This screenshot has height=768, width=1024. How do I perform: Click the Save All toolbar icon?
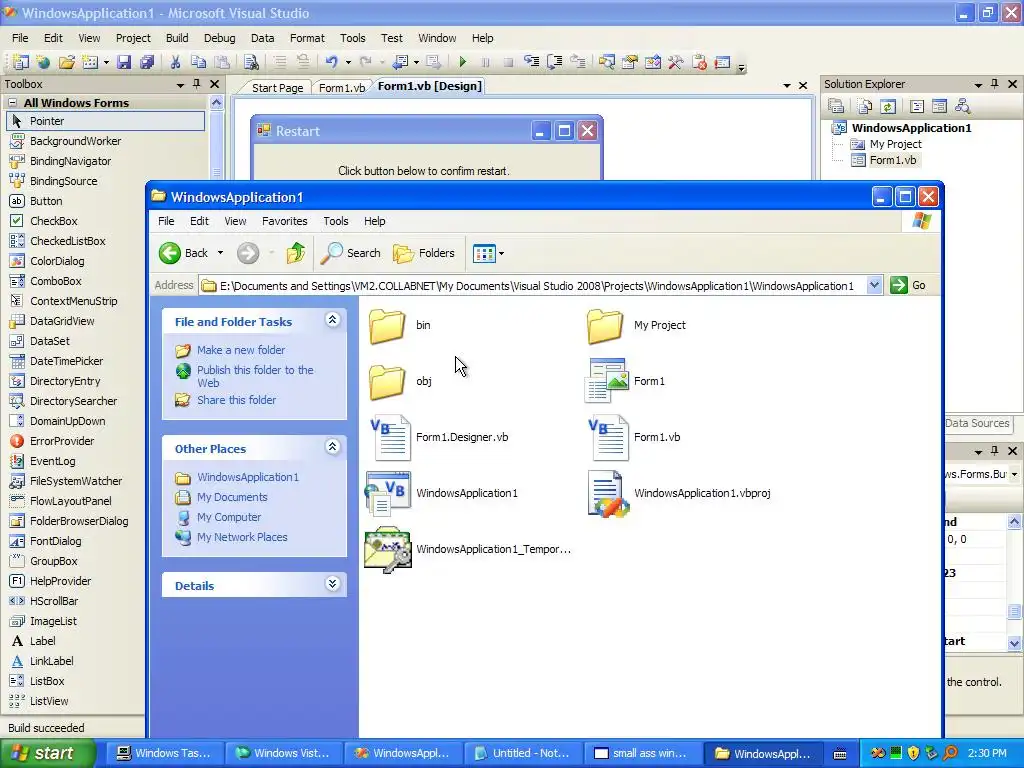point(147,62)
